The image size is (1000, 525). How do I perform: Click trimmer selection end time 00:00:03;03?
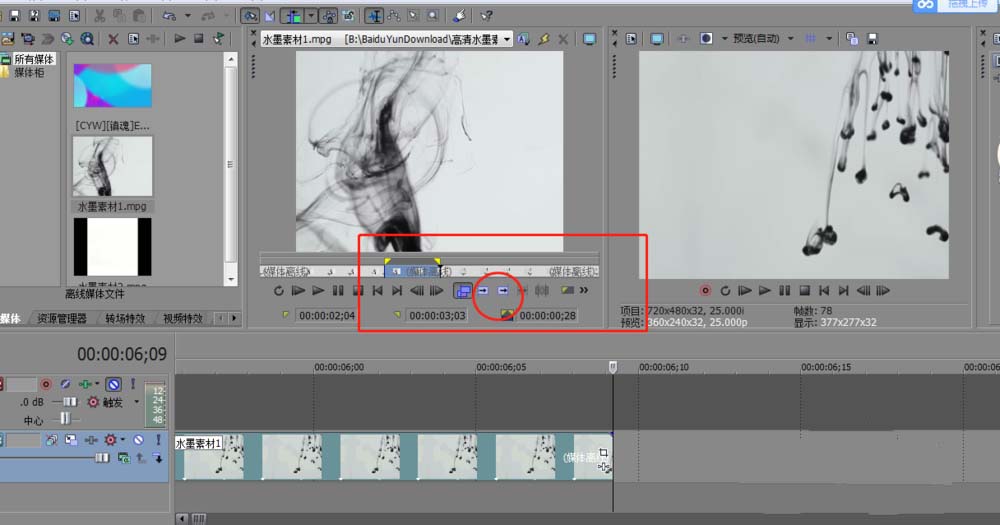pyautogui.click(x=438, y=315)
